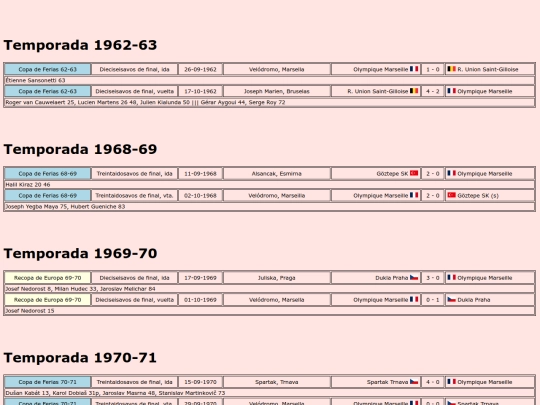
Task: Click the scorer line Étienne Sansonetti 63
Action: click(x=270, y=80)
